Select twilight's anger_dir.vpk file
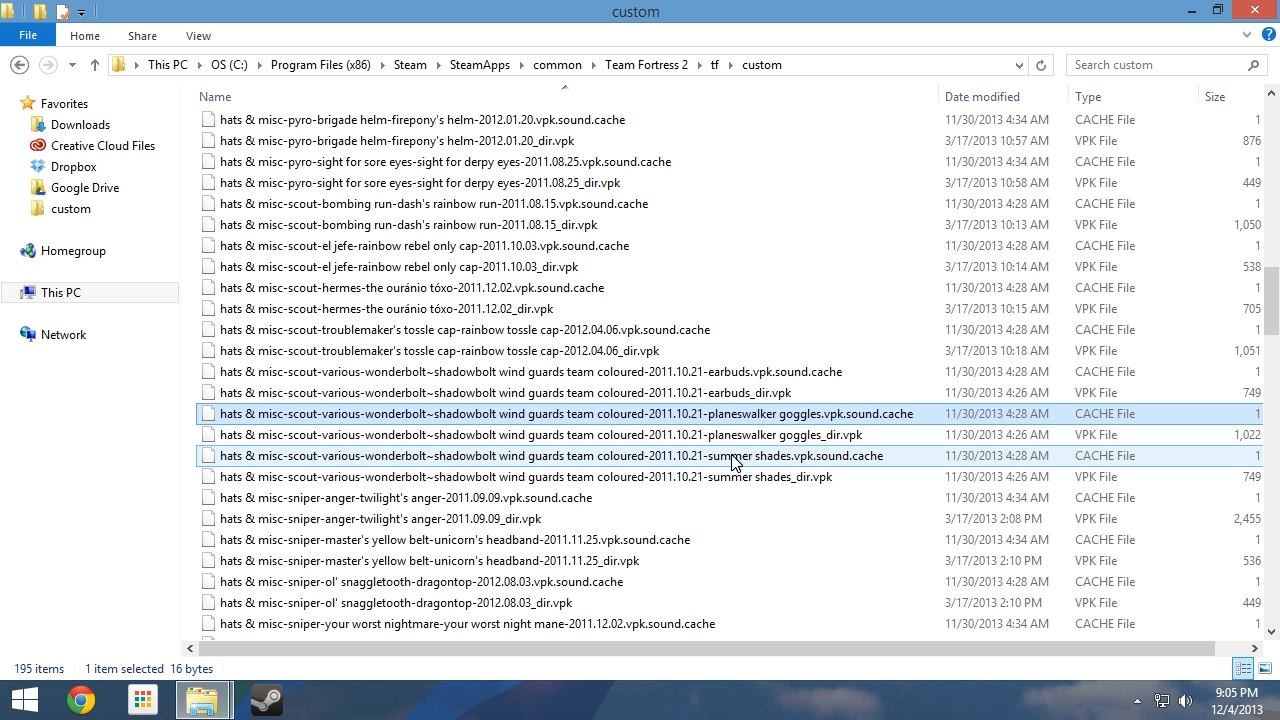The height and width of the screenshot is (720, 1280). 380,519
